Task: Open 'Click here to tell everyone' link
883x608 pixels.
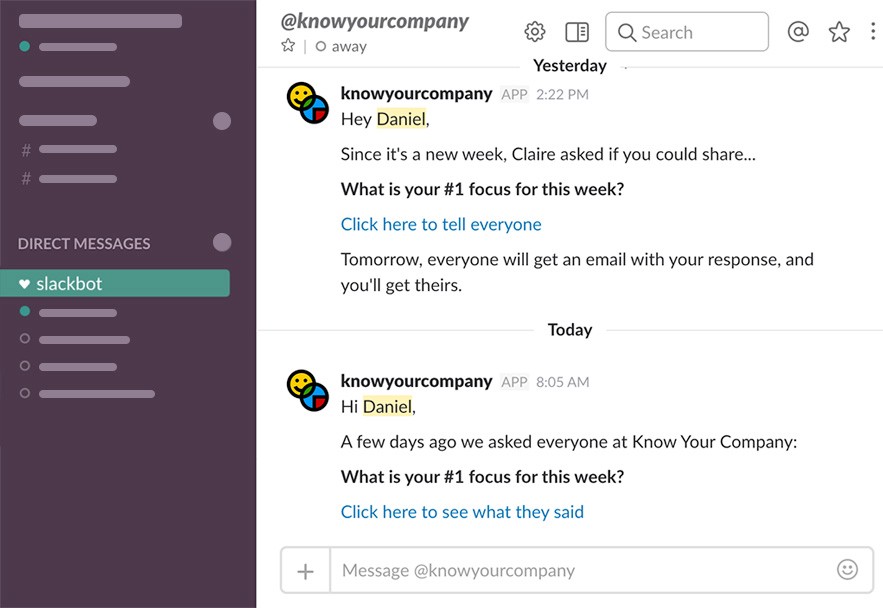Action: 441,225
